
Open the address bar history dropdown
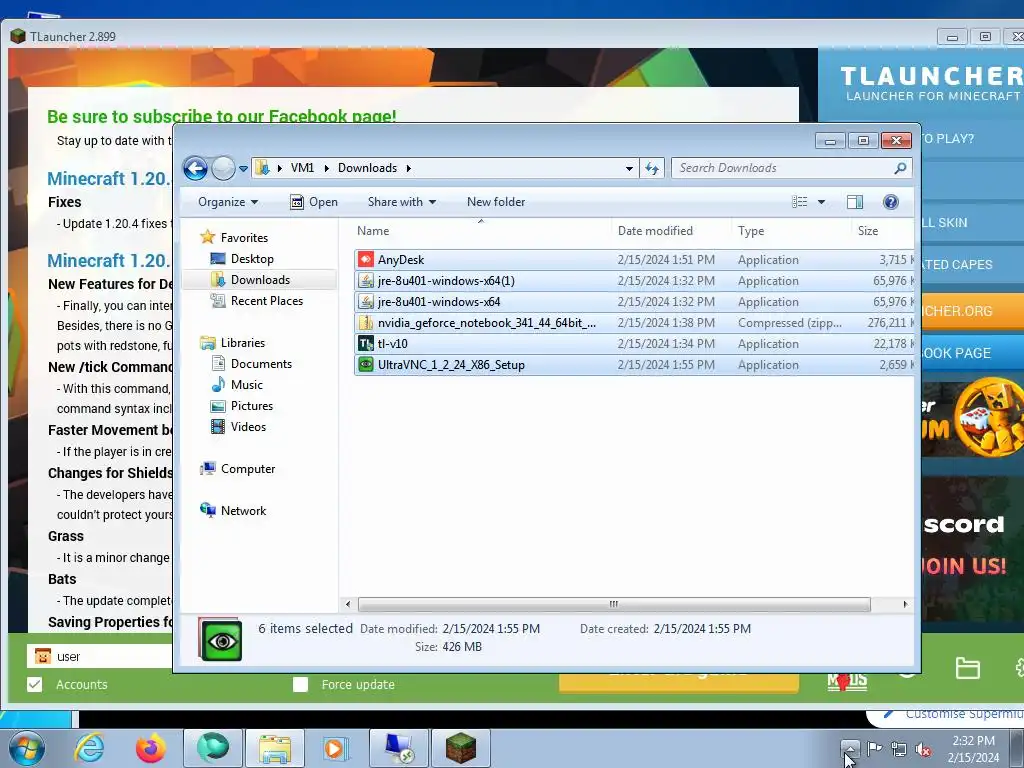(x=629, y=168)
